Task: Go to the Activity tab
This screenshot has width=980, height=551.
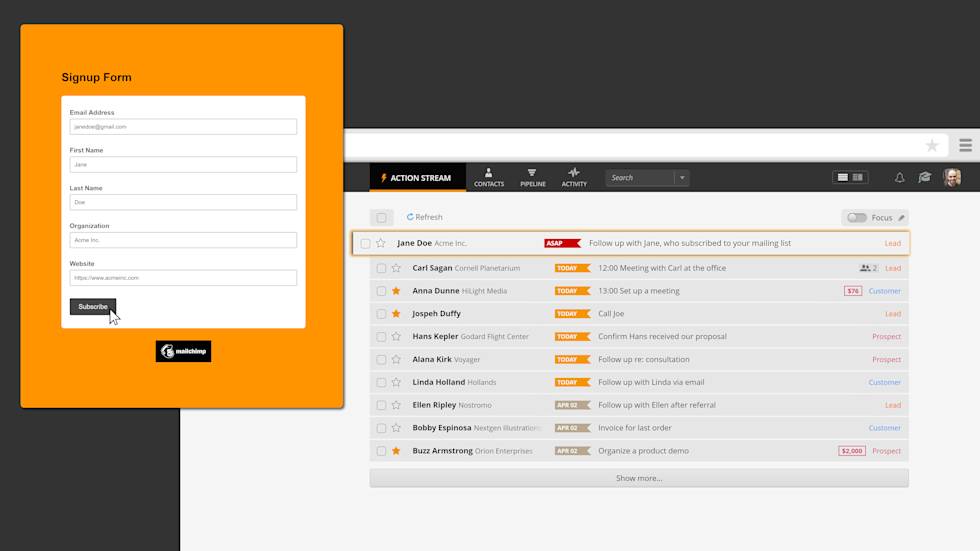Action: tap(574, 177)
